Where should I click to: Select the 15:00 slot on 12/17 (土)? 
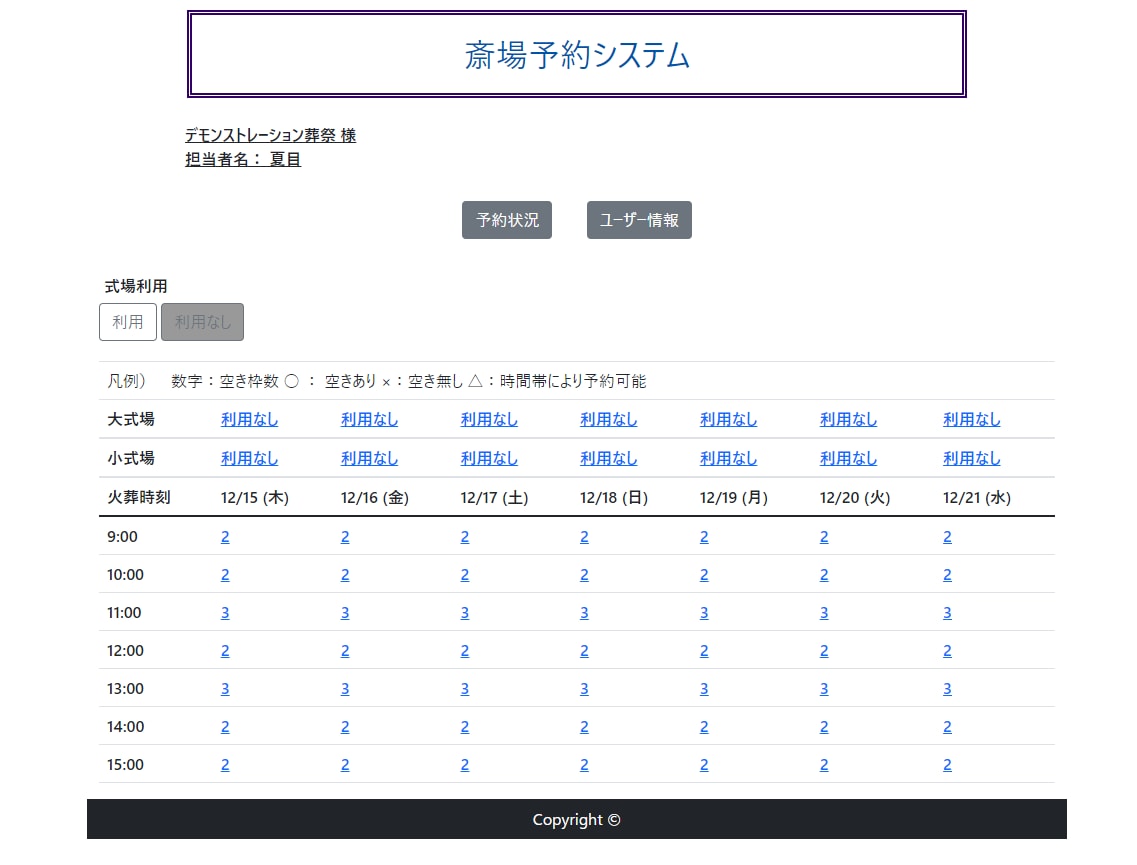[x=465, y=765]
